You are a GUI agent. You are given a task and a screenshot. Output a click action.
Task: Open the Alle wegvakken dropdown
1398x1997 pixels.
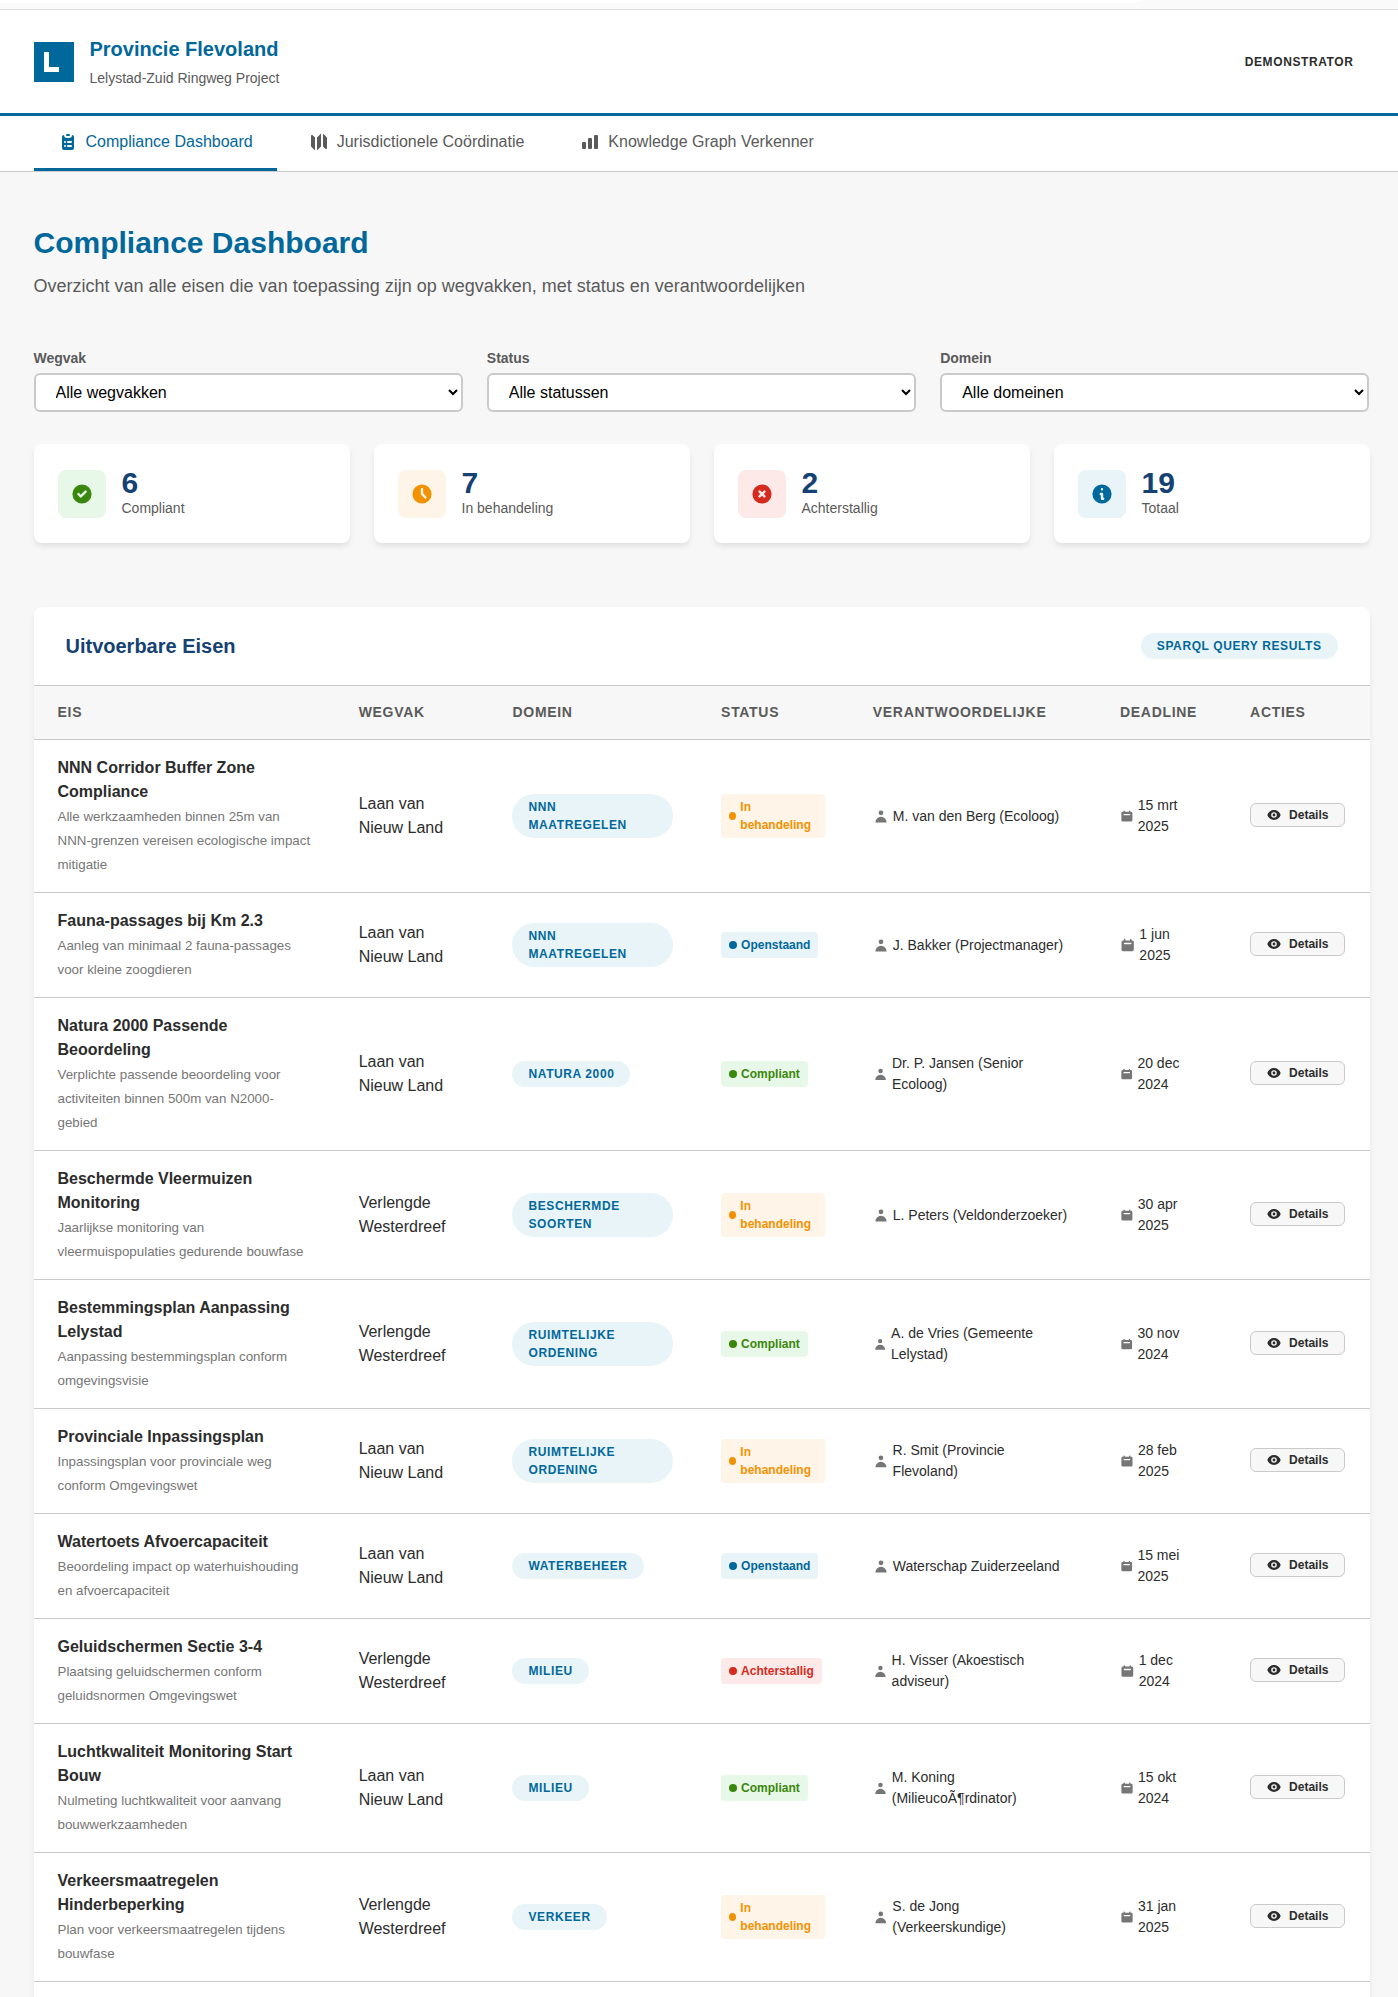[248, 393]
